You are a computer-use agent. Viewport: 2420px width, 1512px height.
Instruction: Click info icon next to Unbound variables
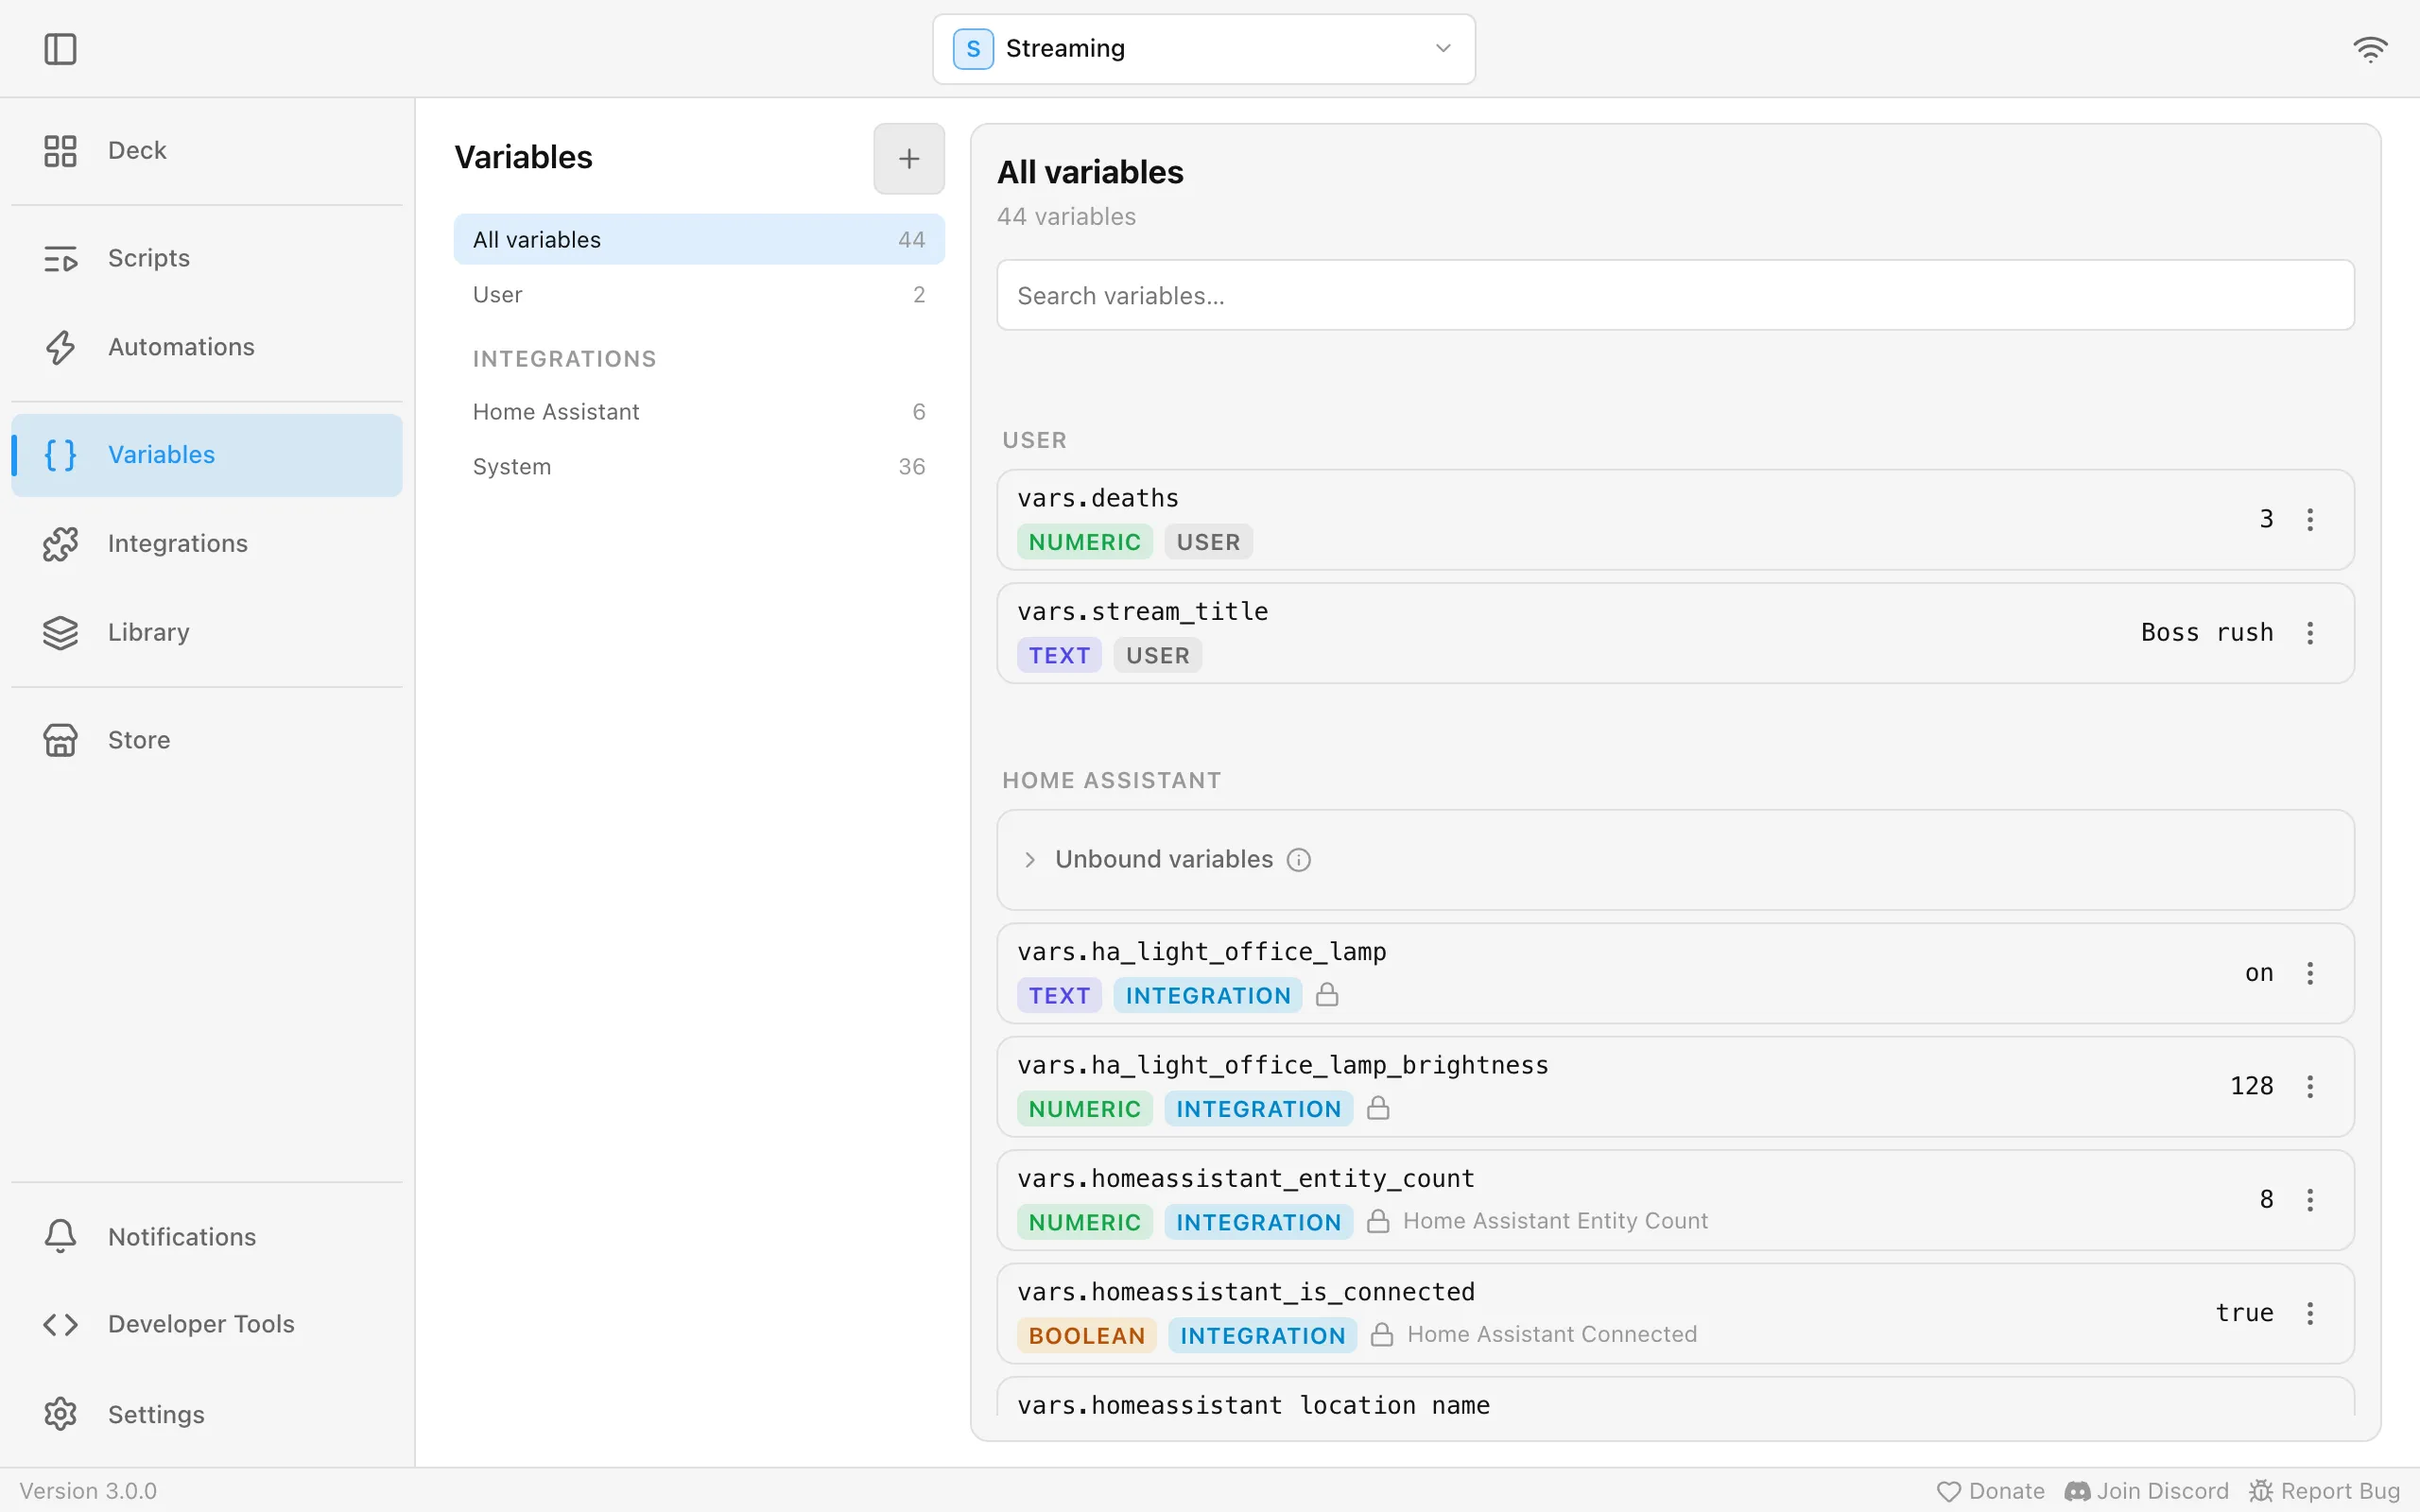pos(1298,860)
